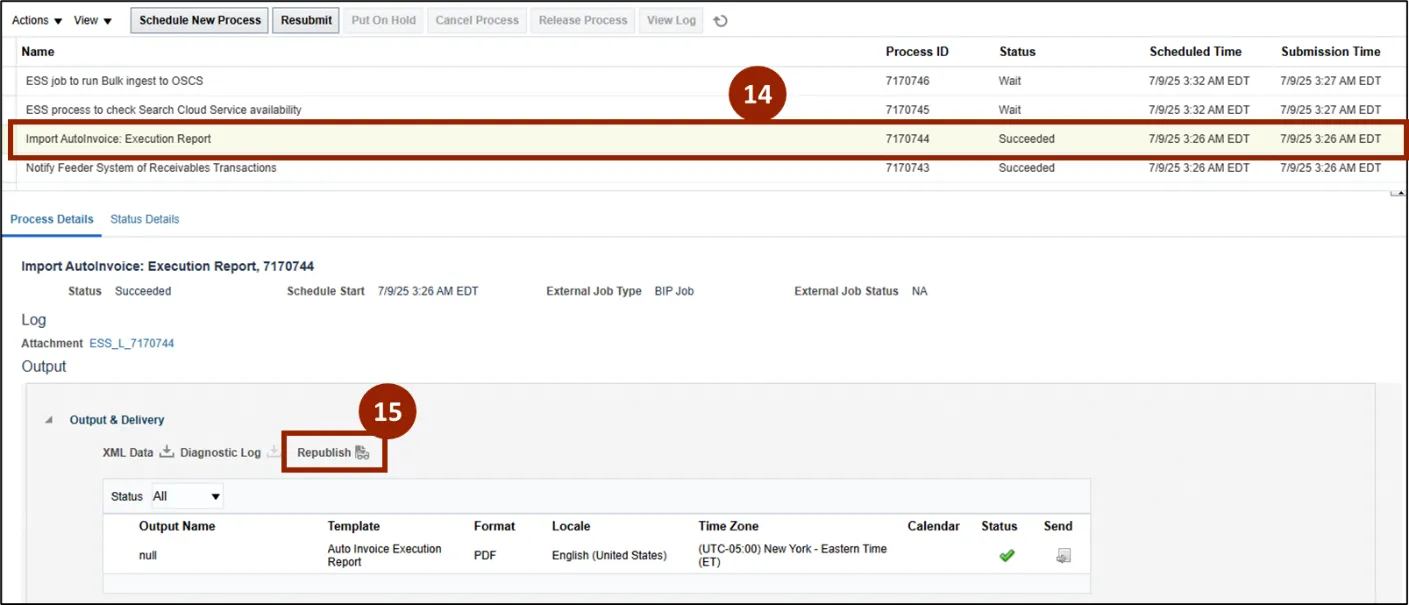Open the View dropdown menu
This screenshot has height=605, width=1409.
[x=93, y=21]
